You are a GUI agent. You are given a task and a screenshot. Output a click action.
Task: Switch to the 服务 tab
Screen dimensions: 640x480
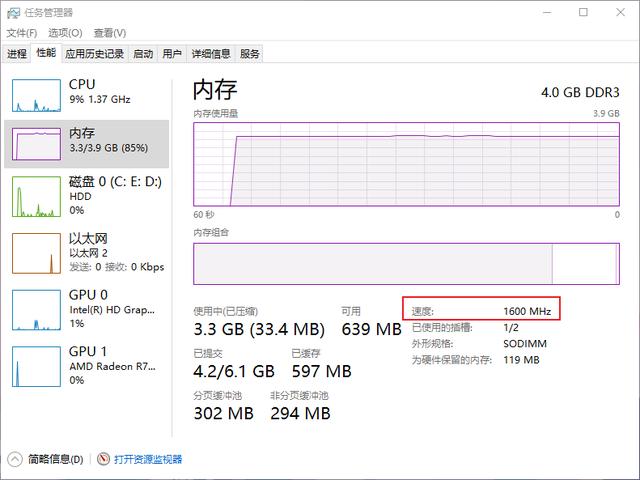(x=249, y=53)
